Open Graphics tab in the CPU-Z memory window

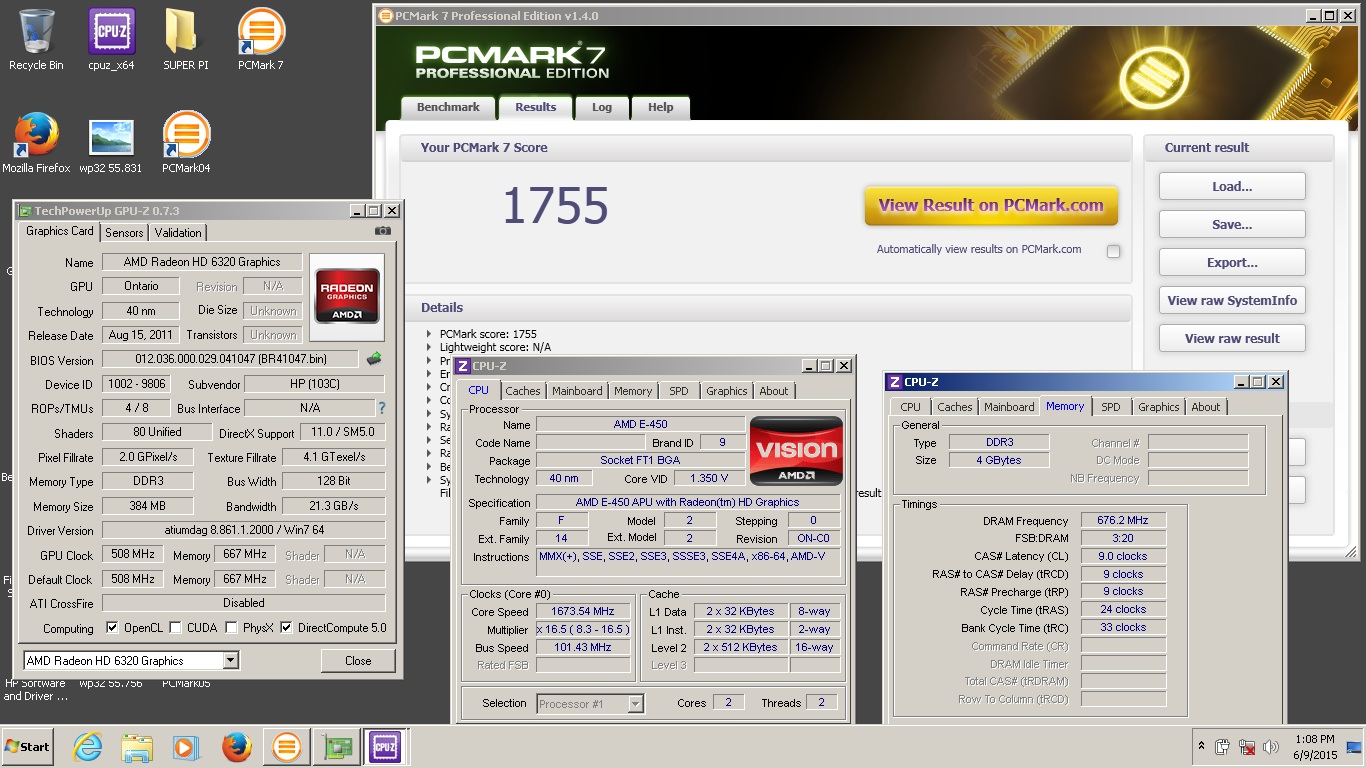(x=1159, y=407)
